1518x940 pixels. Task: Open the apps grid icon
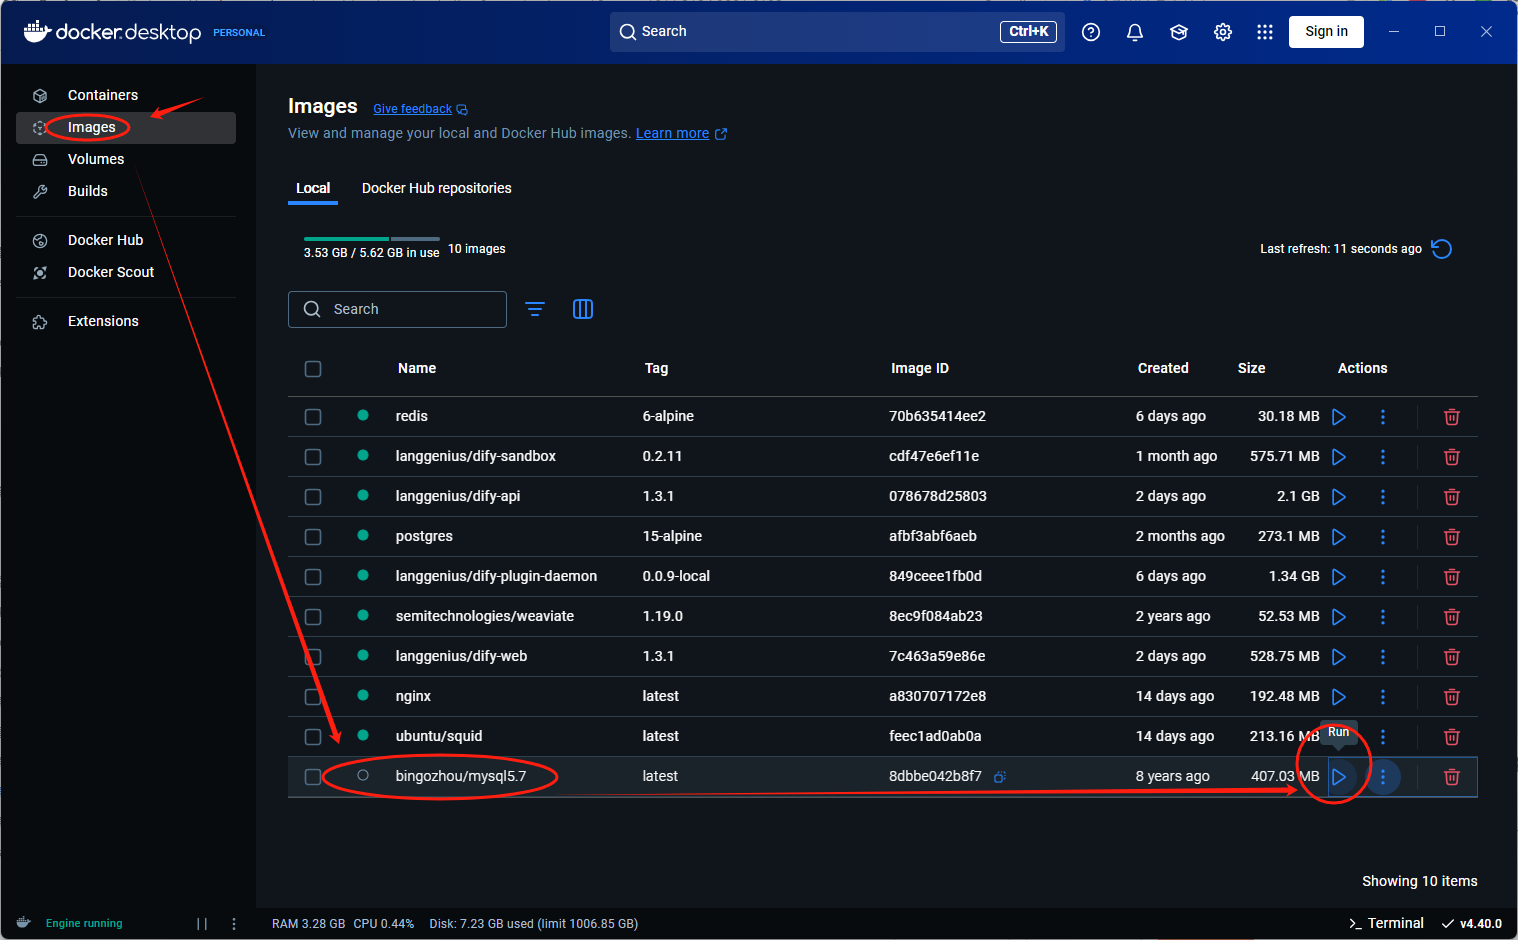[x=1265, y=32]
